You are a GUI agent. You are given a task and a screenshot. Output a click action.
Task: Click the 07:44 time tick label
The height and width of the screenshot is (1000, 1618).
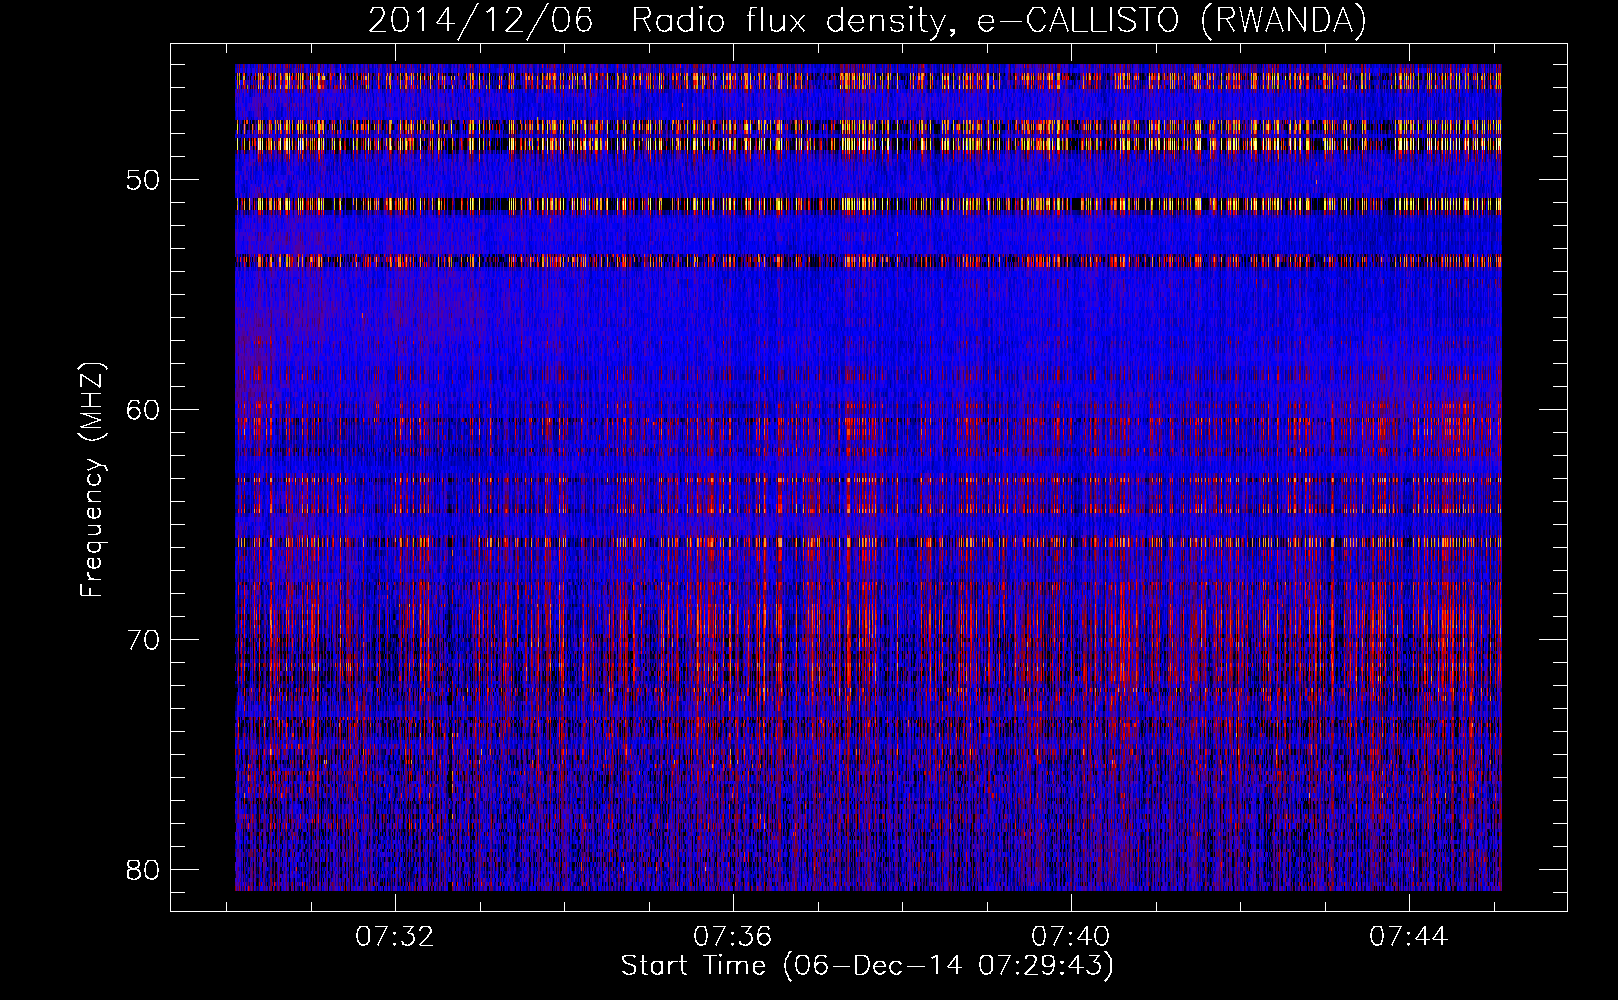point(1409,937)
